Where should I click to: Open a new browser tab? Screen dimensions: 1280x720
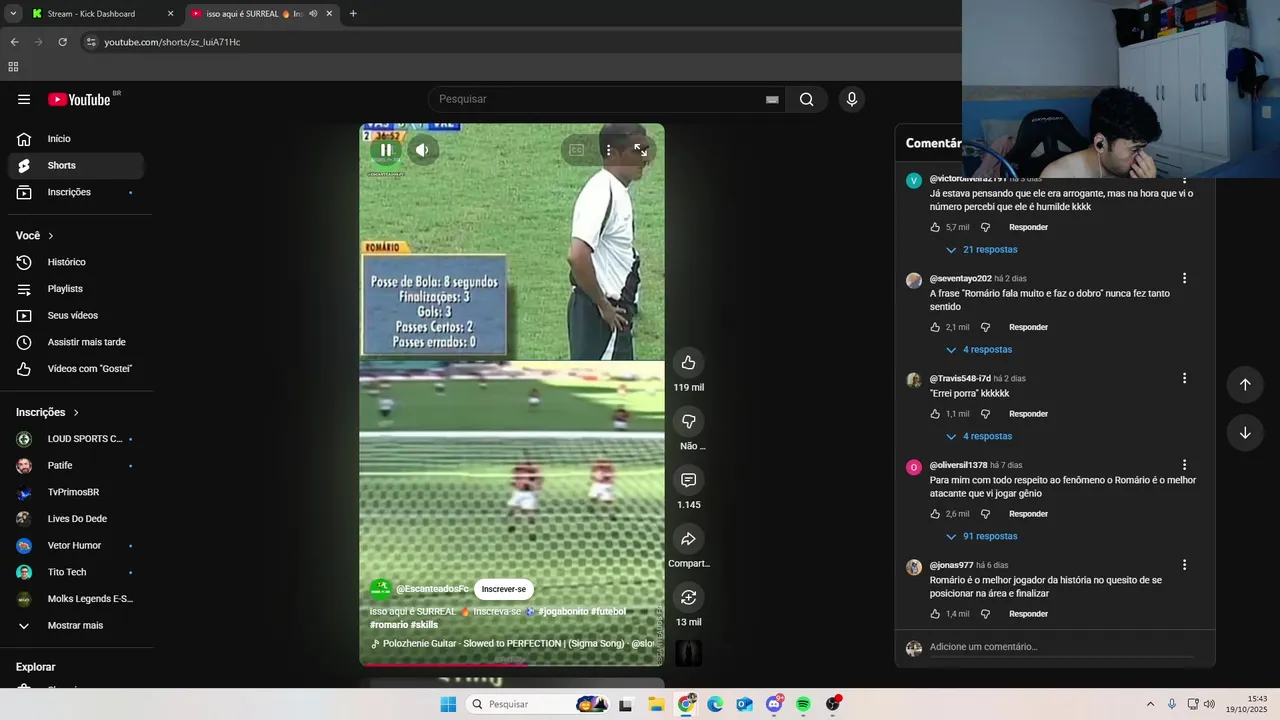tap(353, 14)
